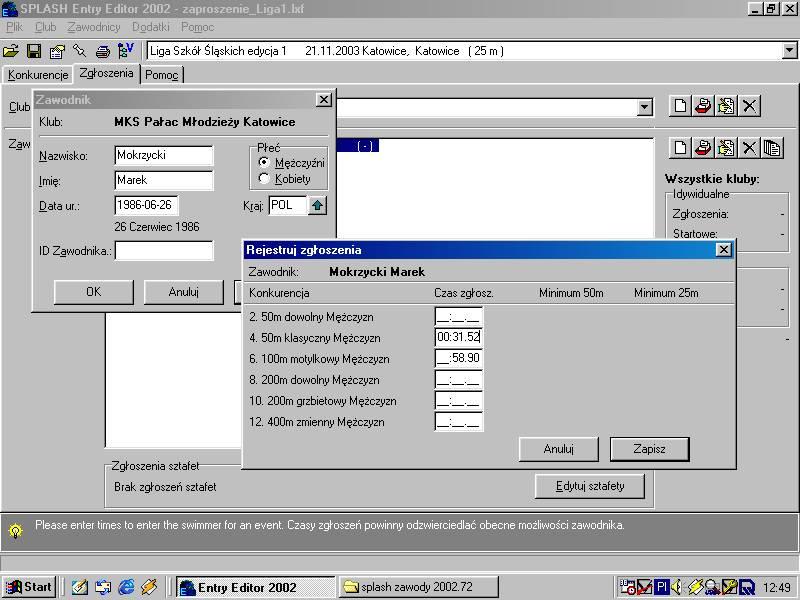Select the Kobiety gender radio button
The height and width of the screenshot is (600, 800).
[x=264, y=179]
